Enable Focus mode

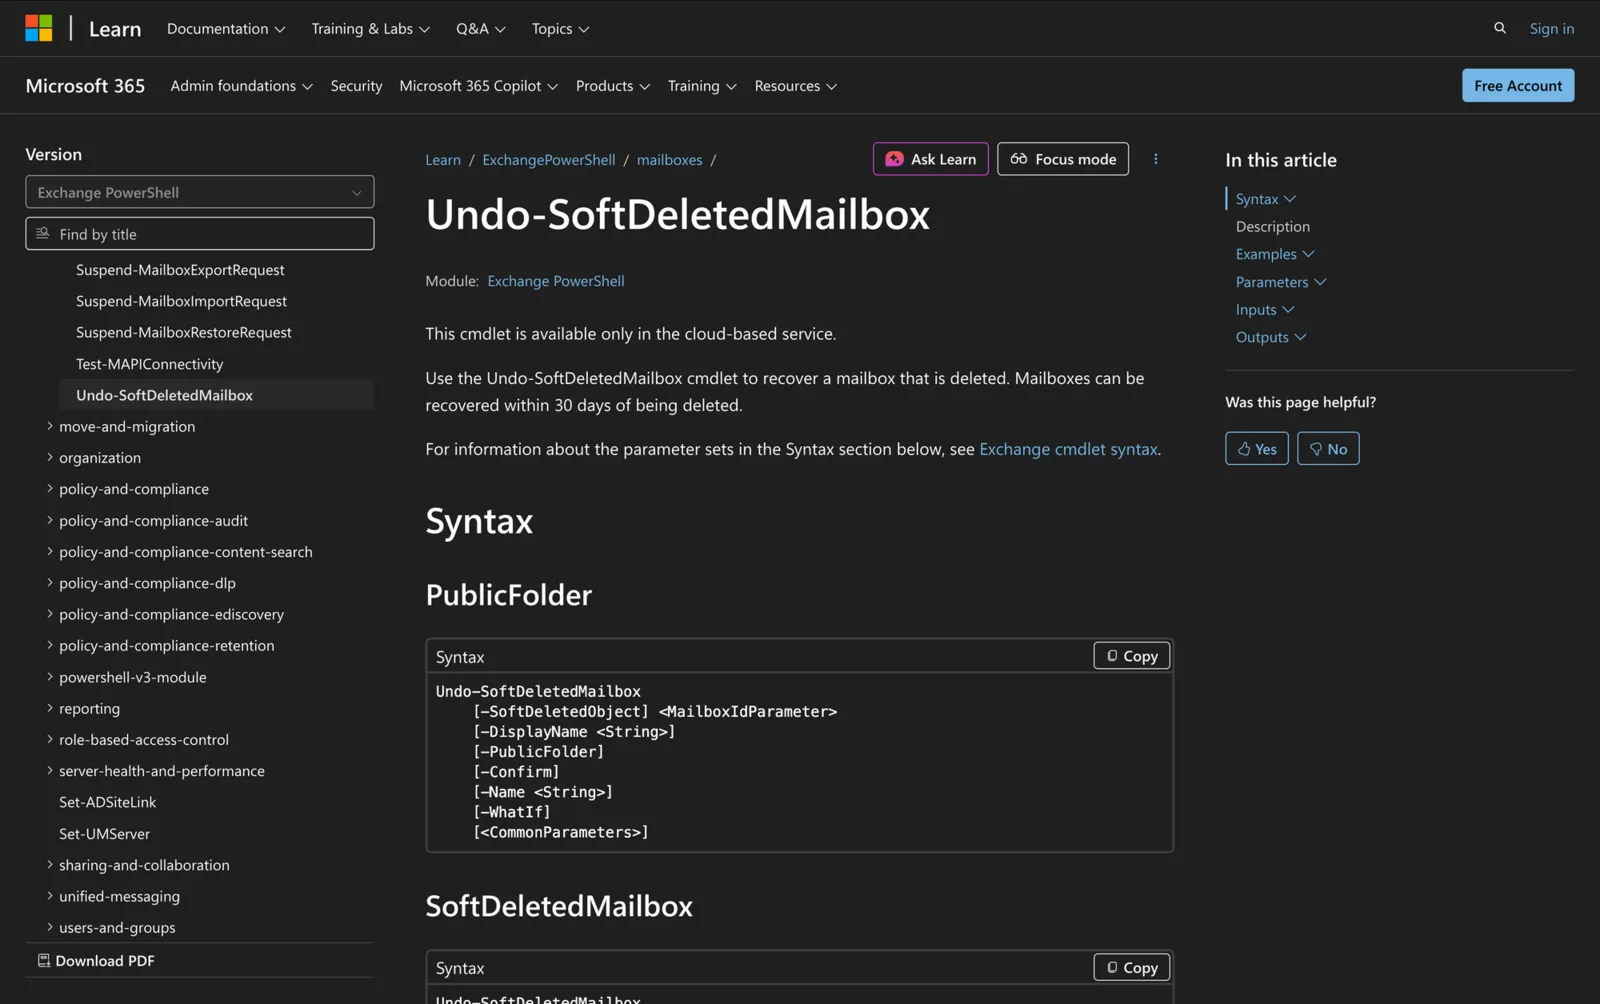pos(1063,159)
